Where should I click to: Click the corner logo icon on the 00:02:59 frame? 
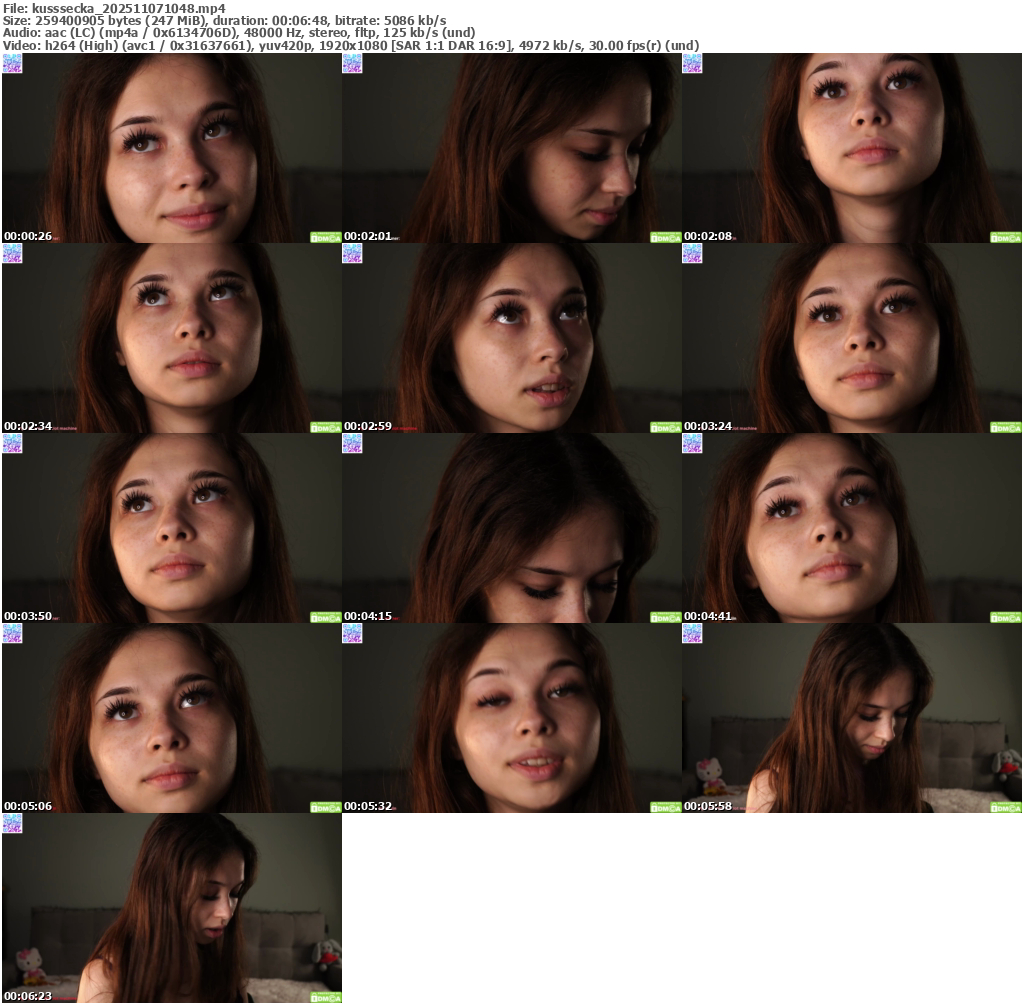point(352,253)
